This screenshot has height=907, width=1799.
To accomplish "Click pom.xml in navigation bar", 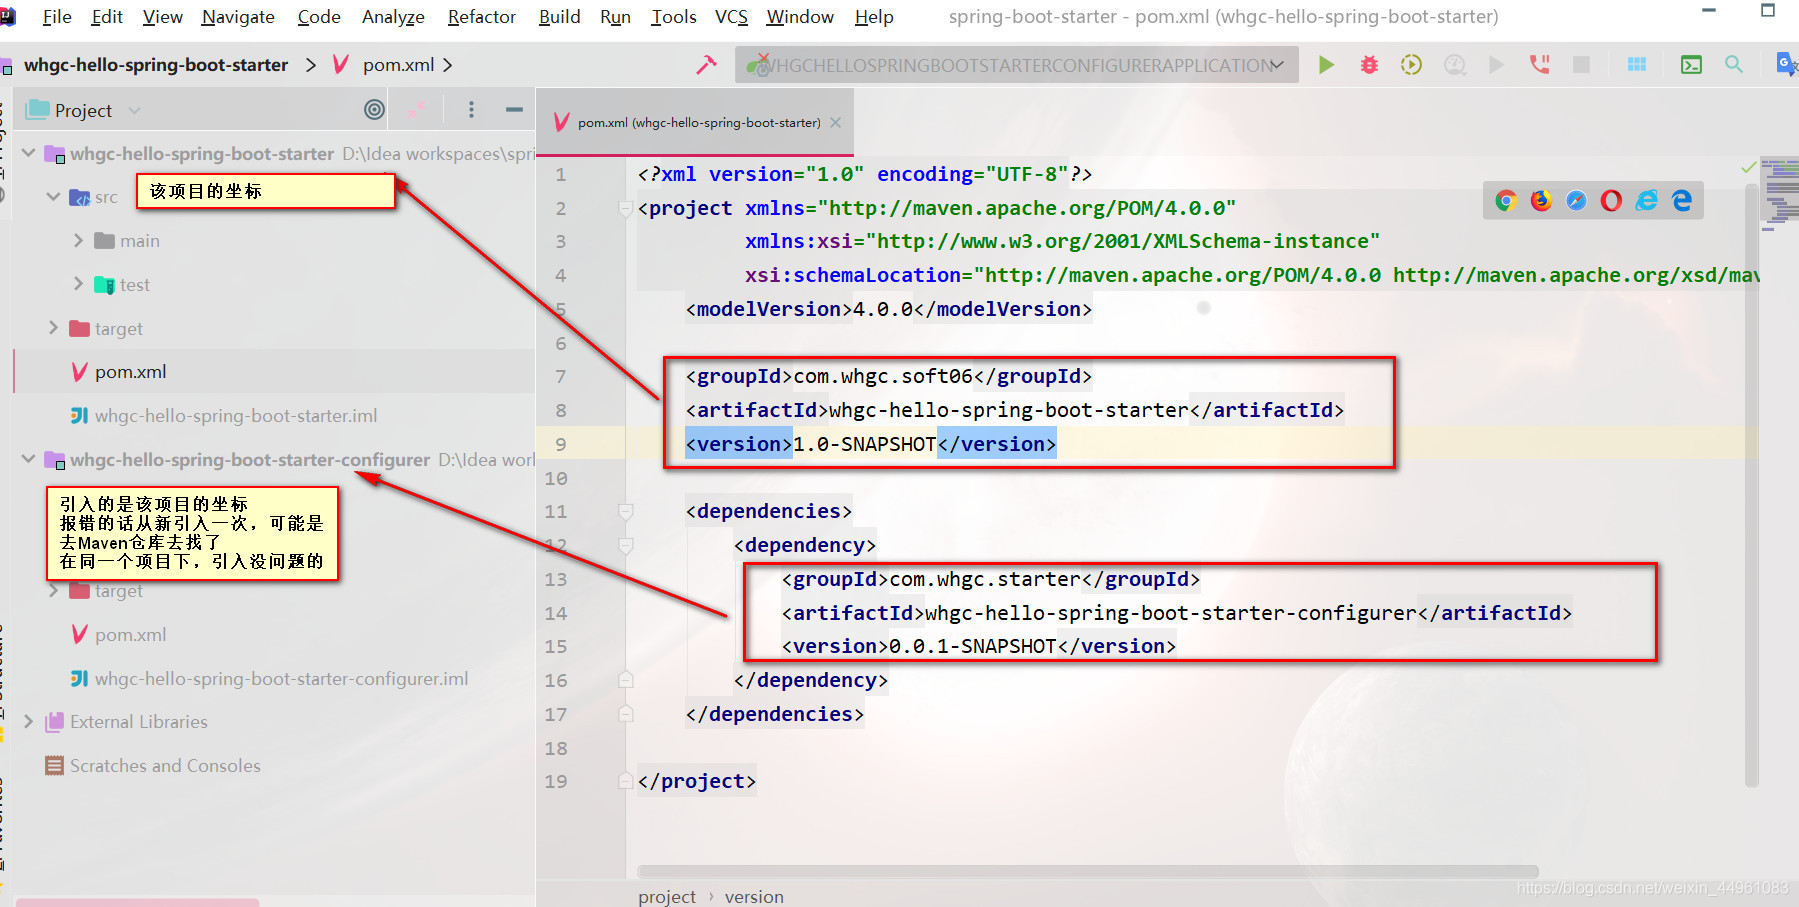I will click(x=398, y=65).
